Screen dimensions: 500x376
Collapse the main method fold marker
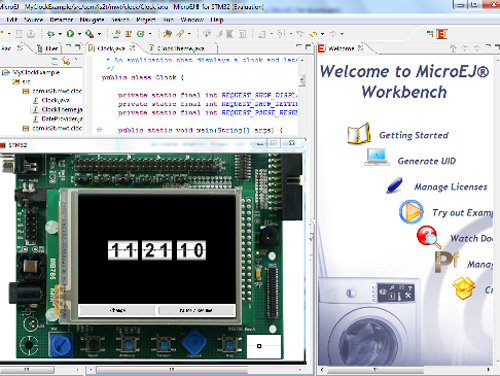pyautogui.click(x=99, y=130)
